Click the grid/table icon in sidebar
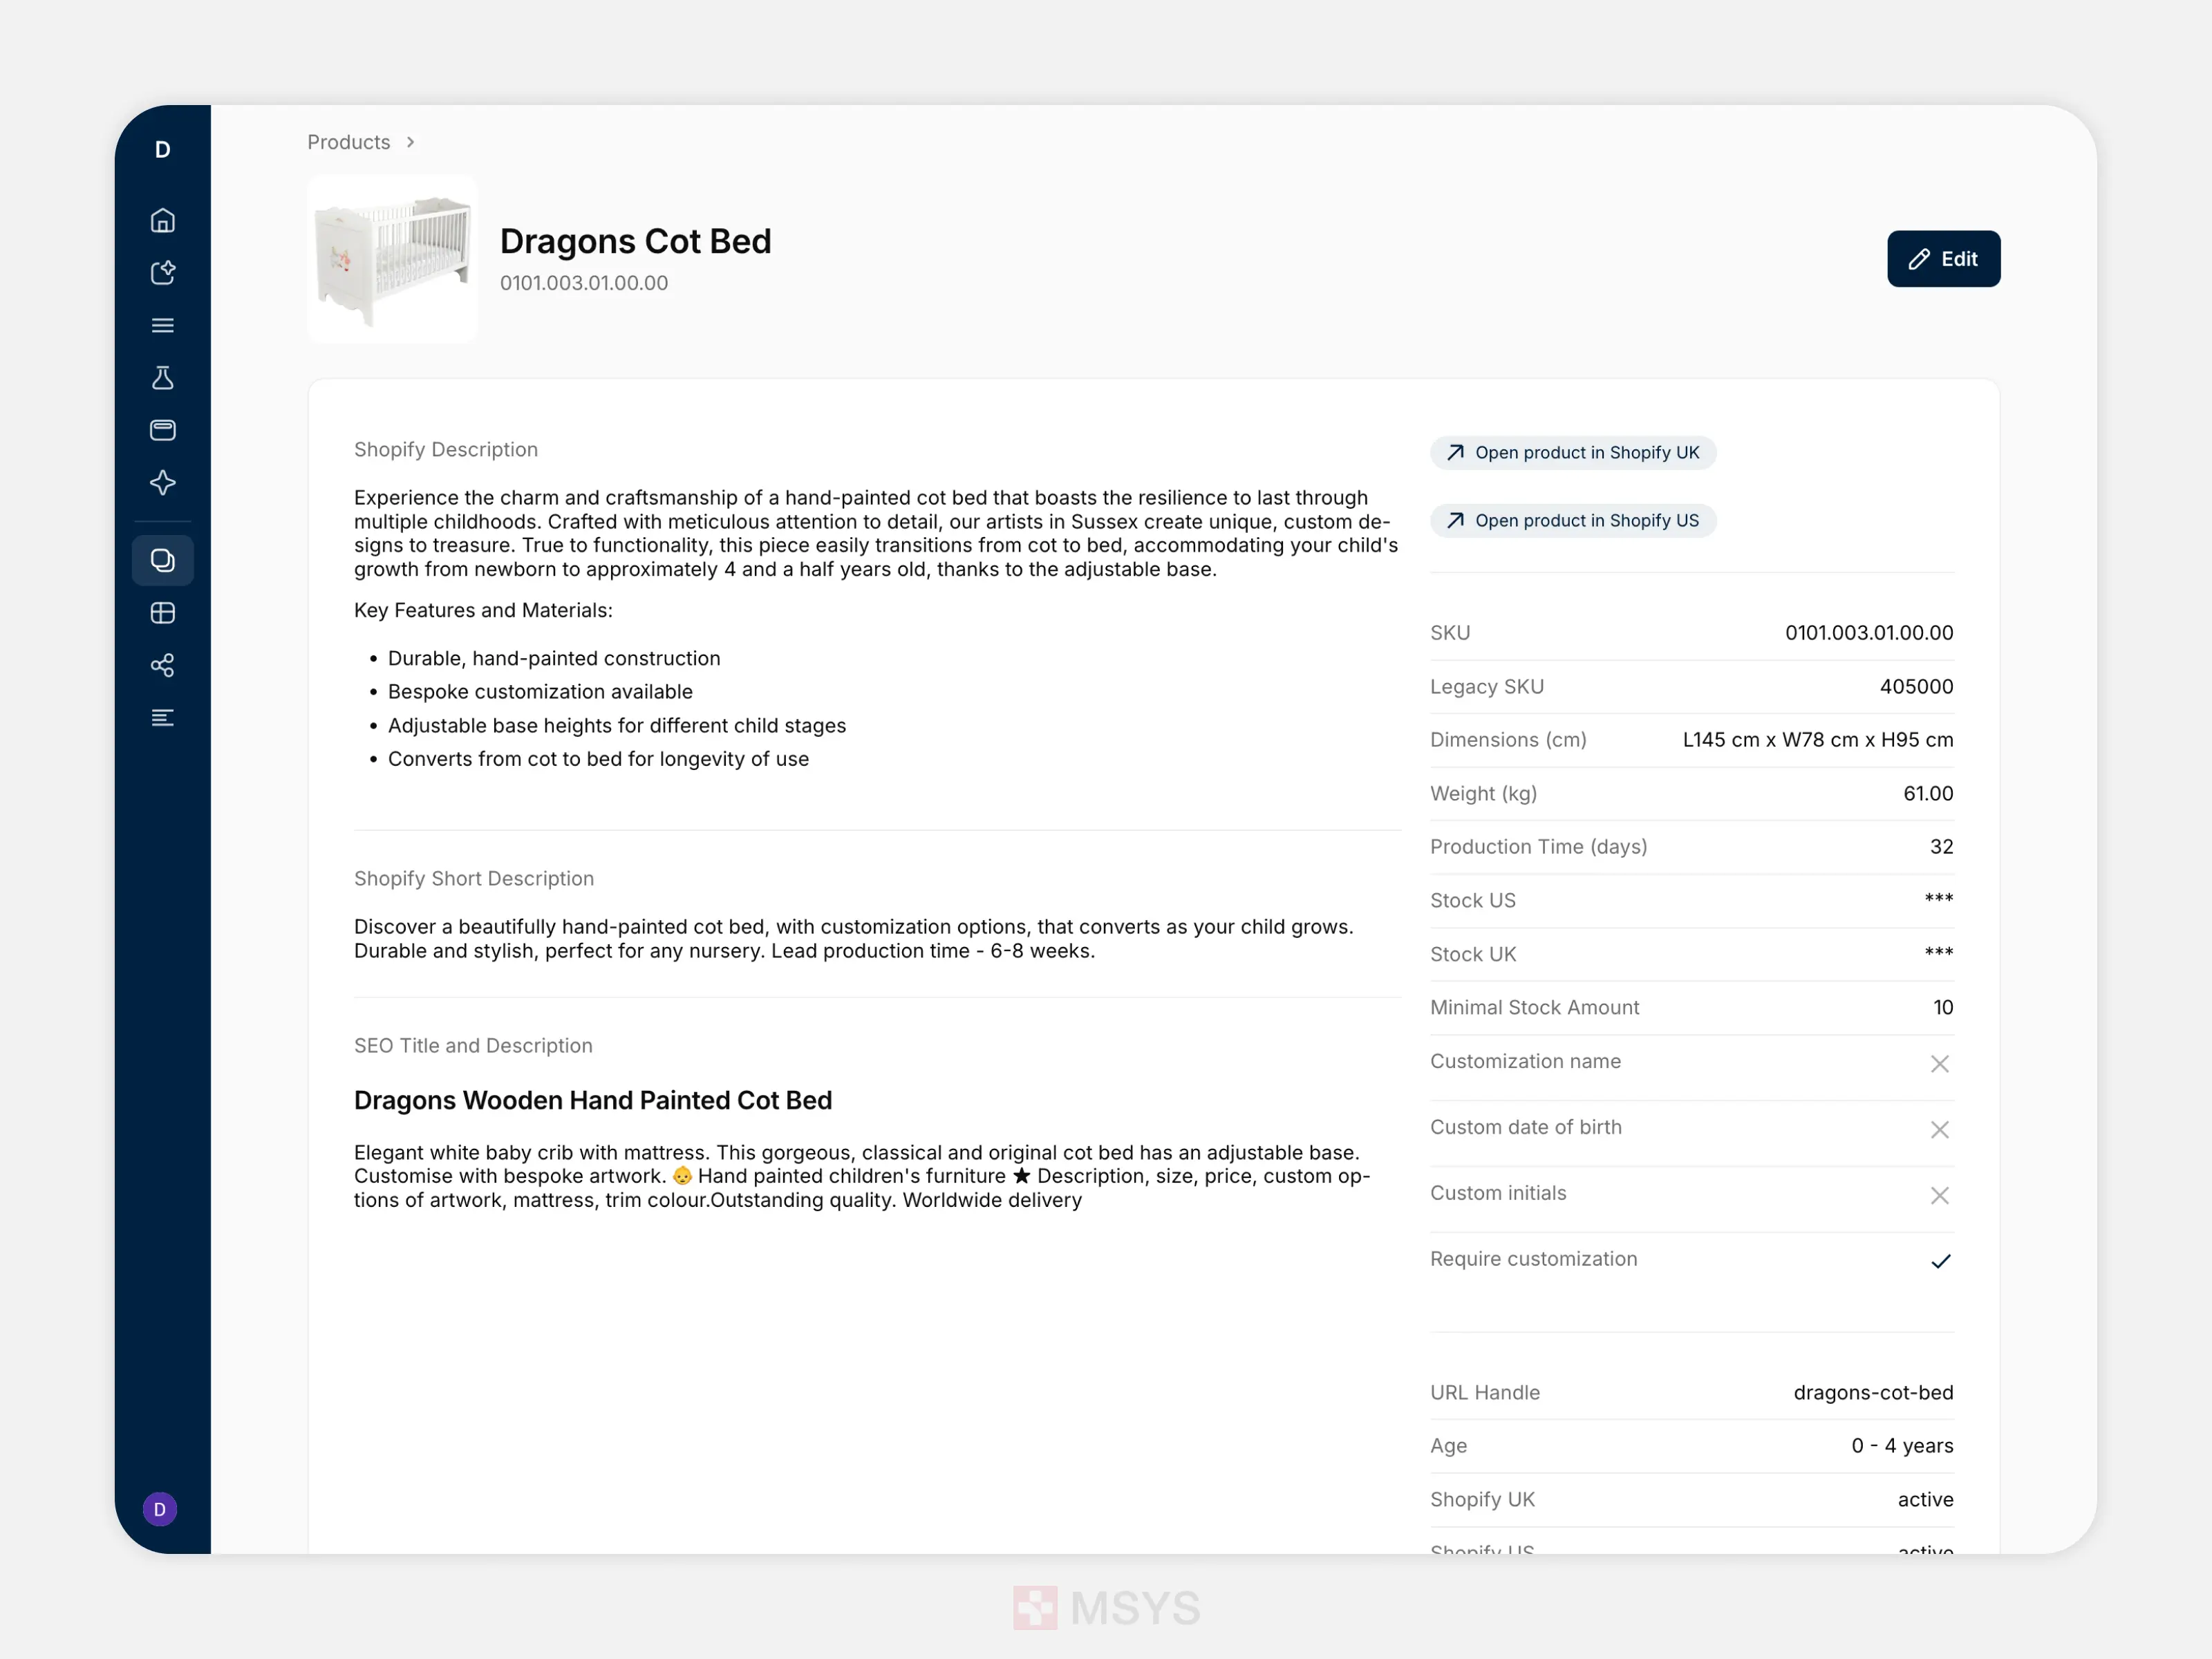The width and height of the screenshot is (2212, 1659). point(164,612)
